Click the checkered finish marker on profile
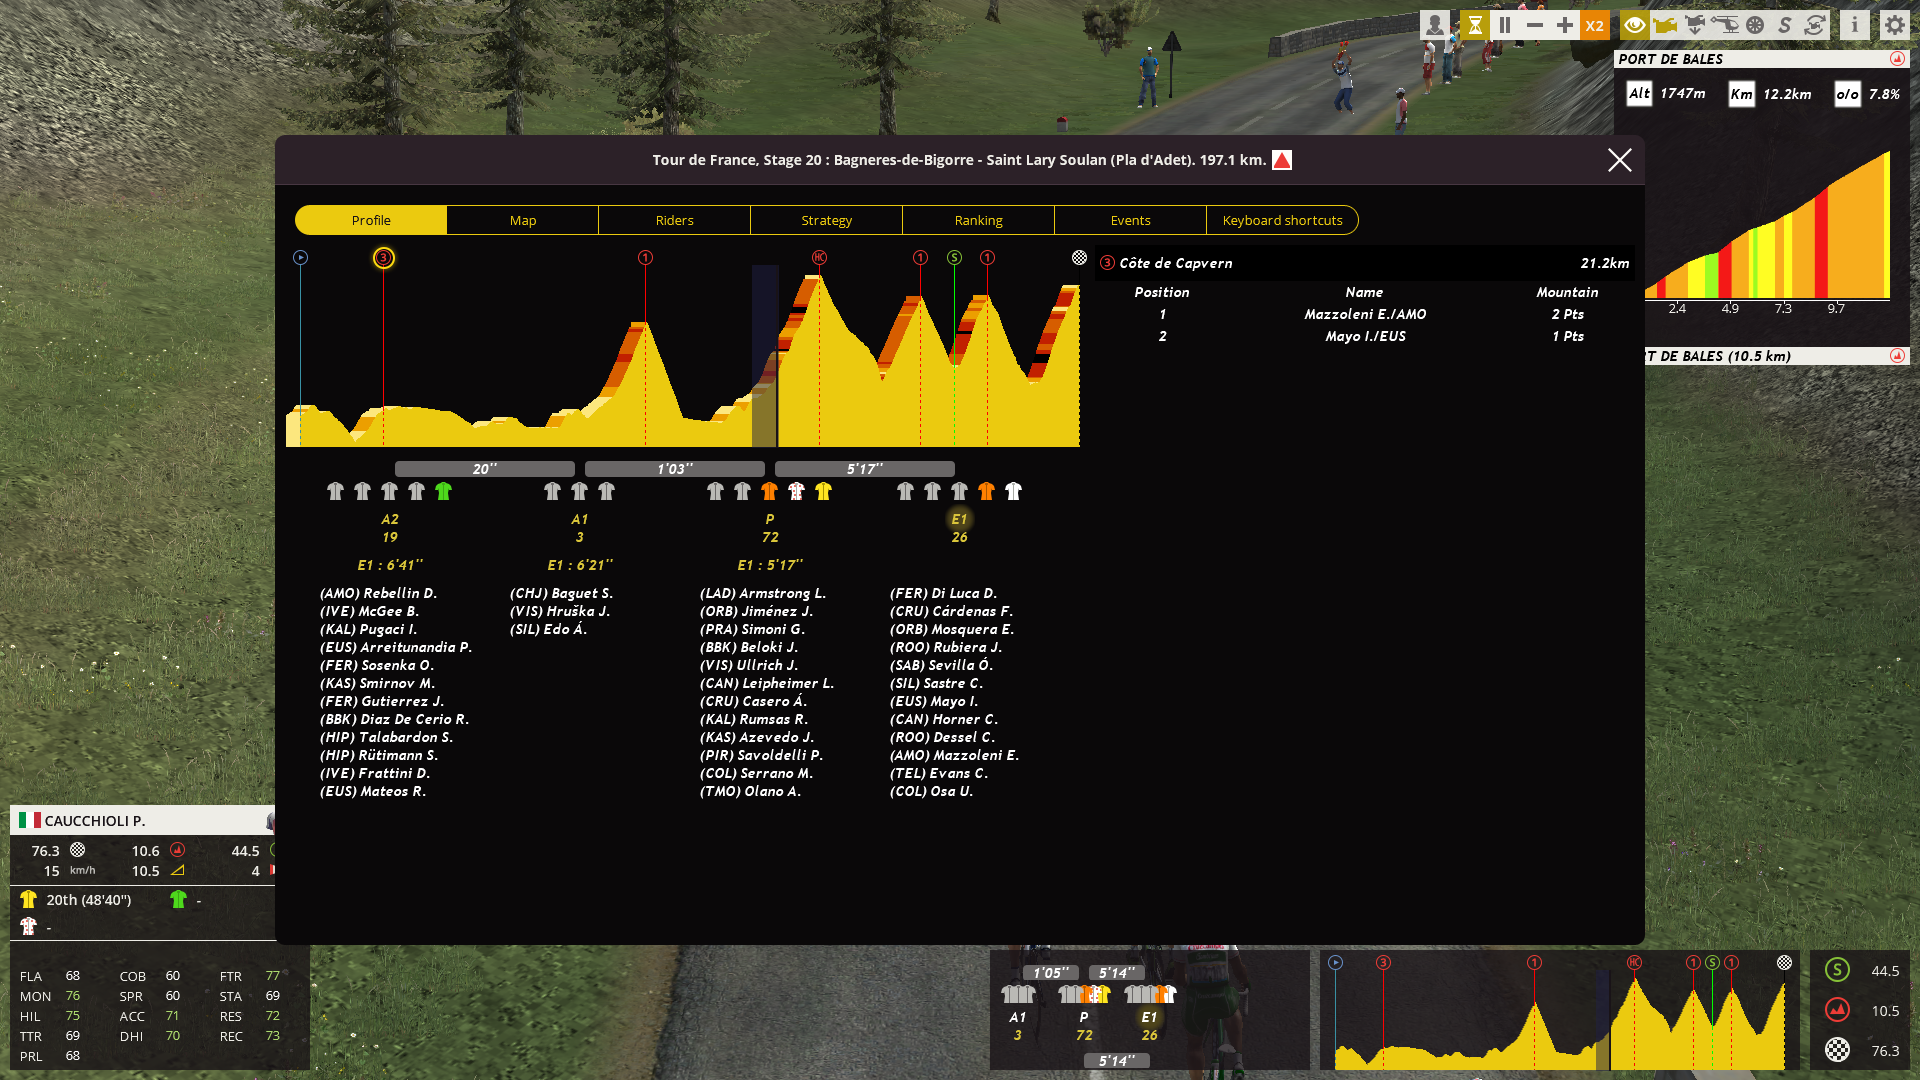Image resolution: width=1920 pixels, height=1080 pixels. click(x=1079, y=258)
